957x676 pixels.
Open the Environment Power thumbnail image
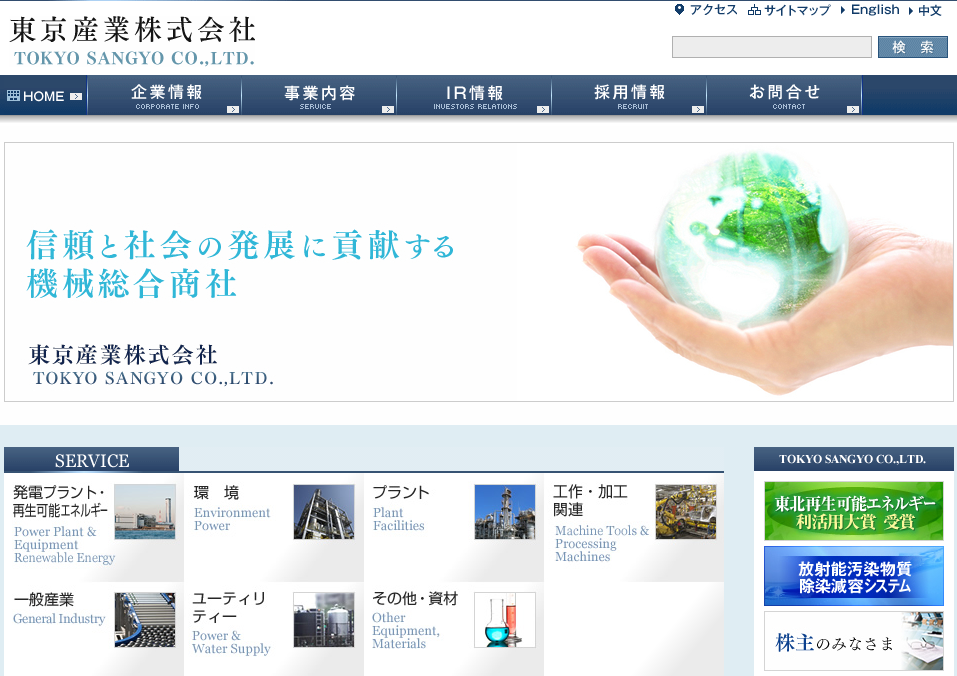pyautogui.click(x=324, y=512)
